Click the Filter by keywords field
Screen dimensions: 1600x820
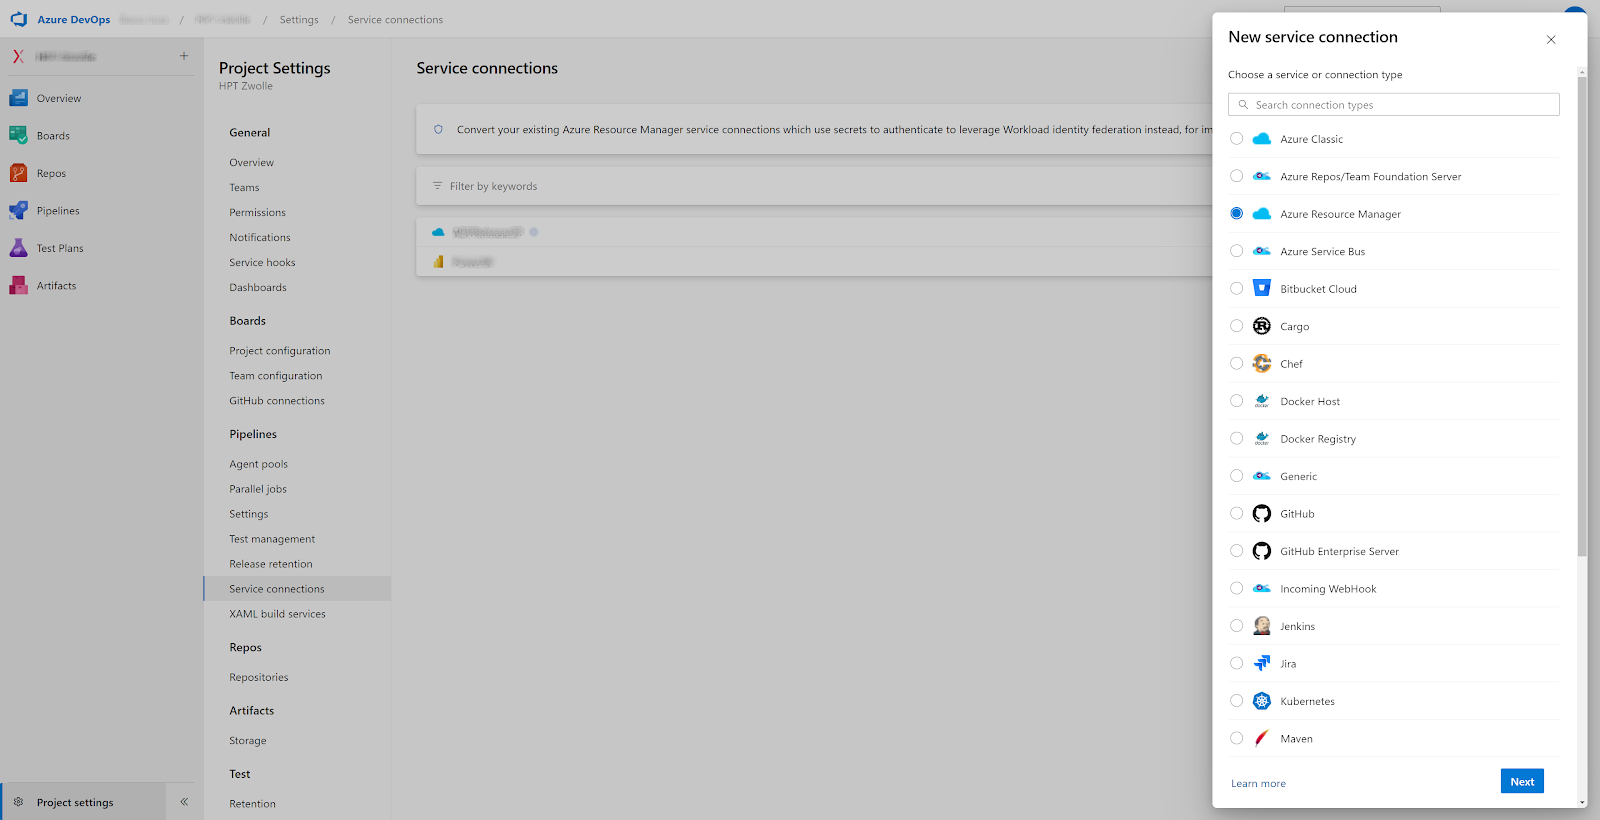tap(814, 186)
